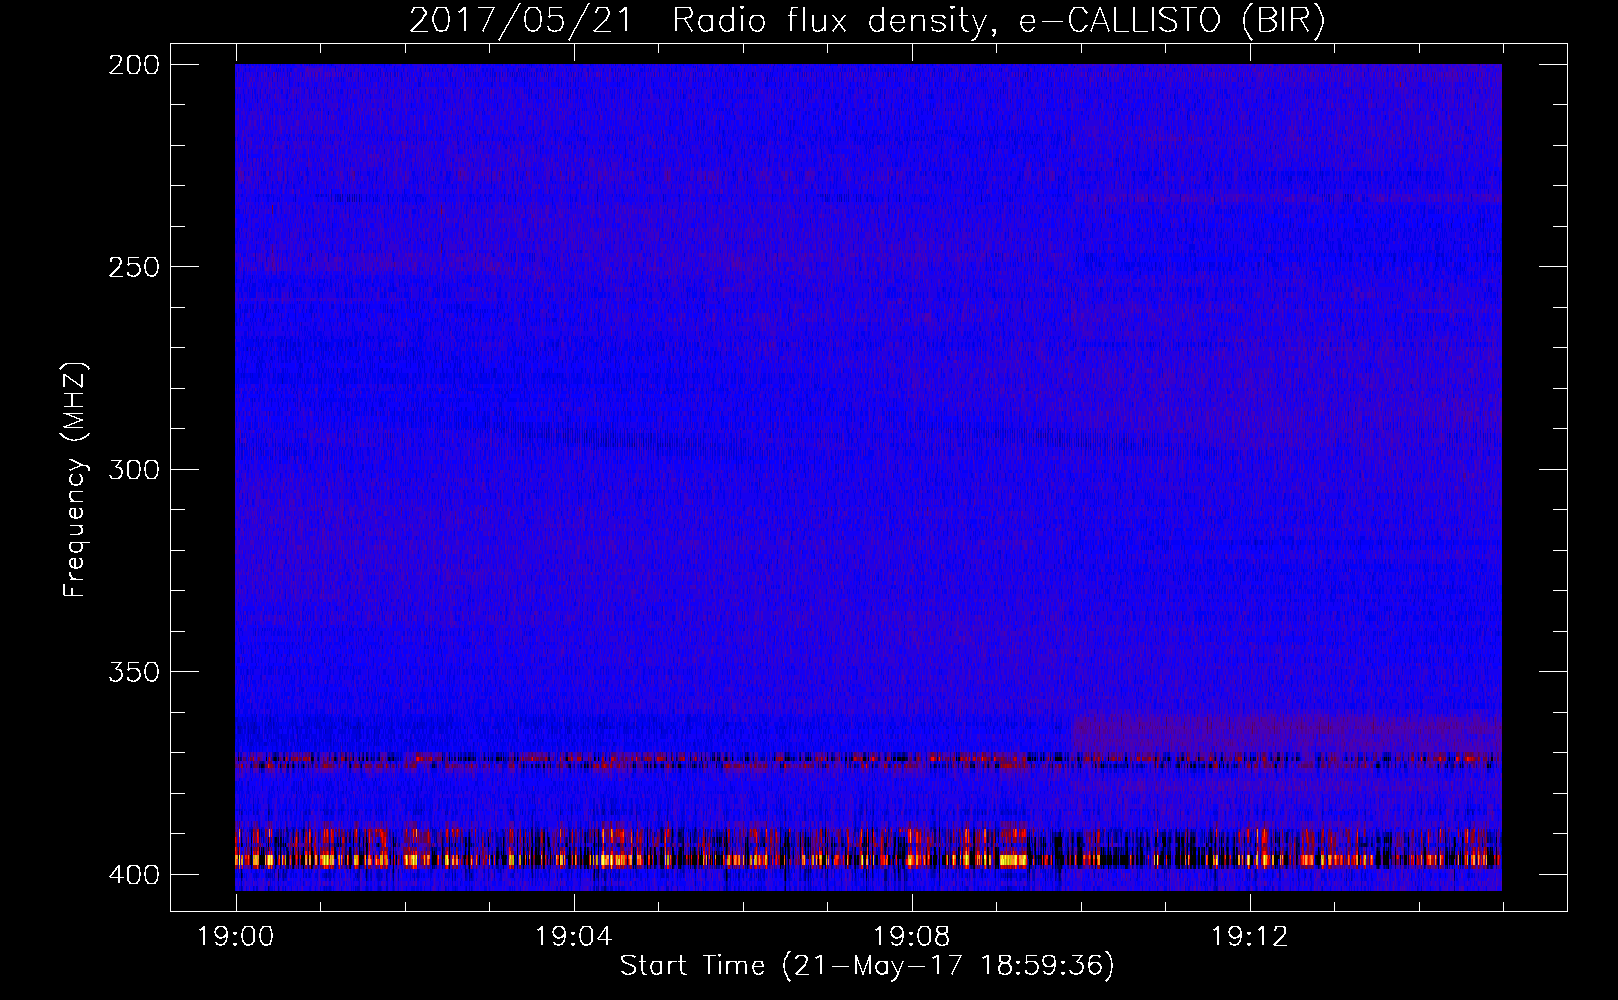
Task: Click the 'Start Time (21-May-17 18:59:36)' label
Action: [x=867, y=966]
